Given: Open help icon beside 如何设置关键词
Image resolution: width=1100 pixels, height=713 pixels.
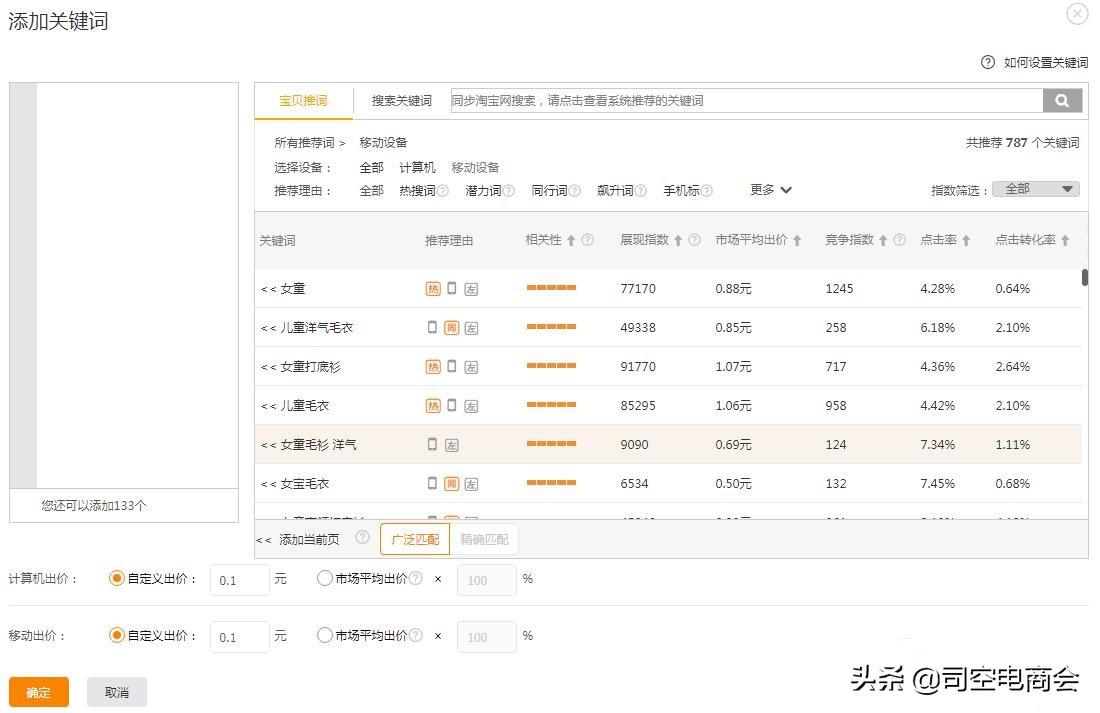Looking at the screenshot, I should coord(988,62).
